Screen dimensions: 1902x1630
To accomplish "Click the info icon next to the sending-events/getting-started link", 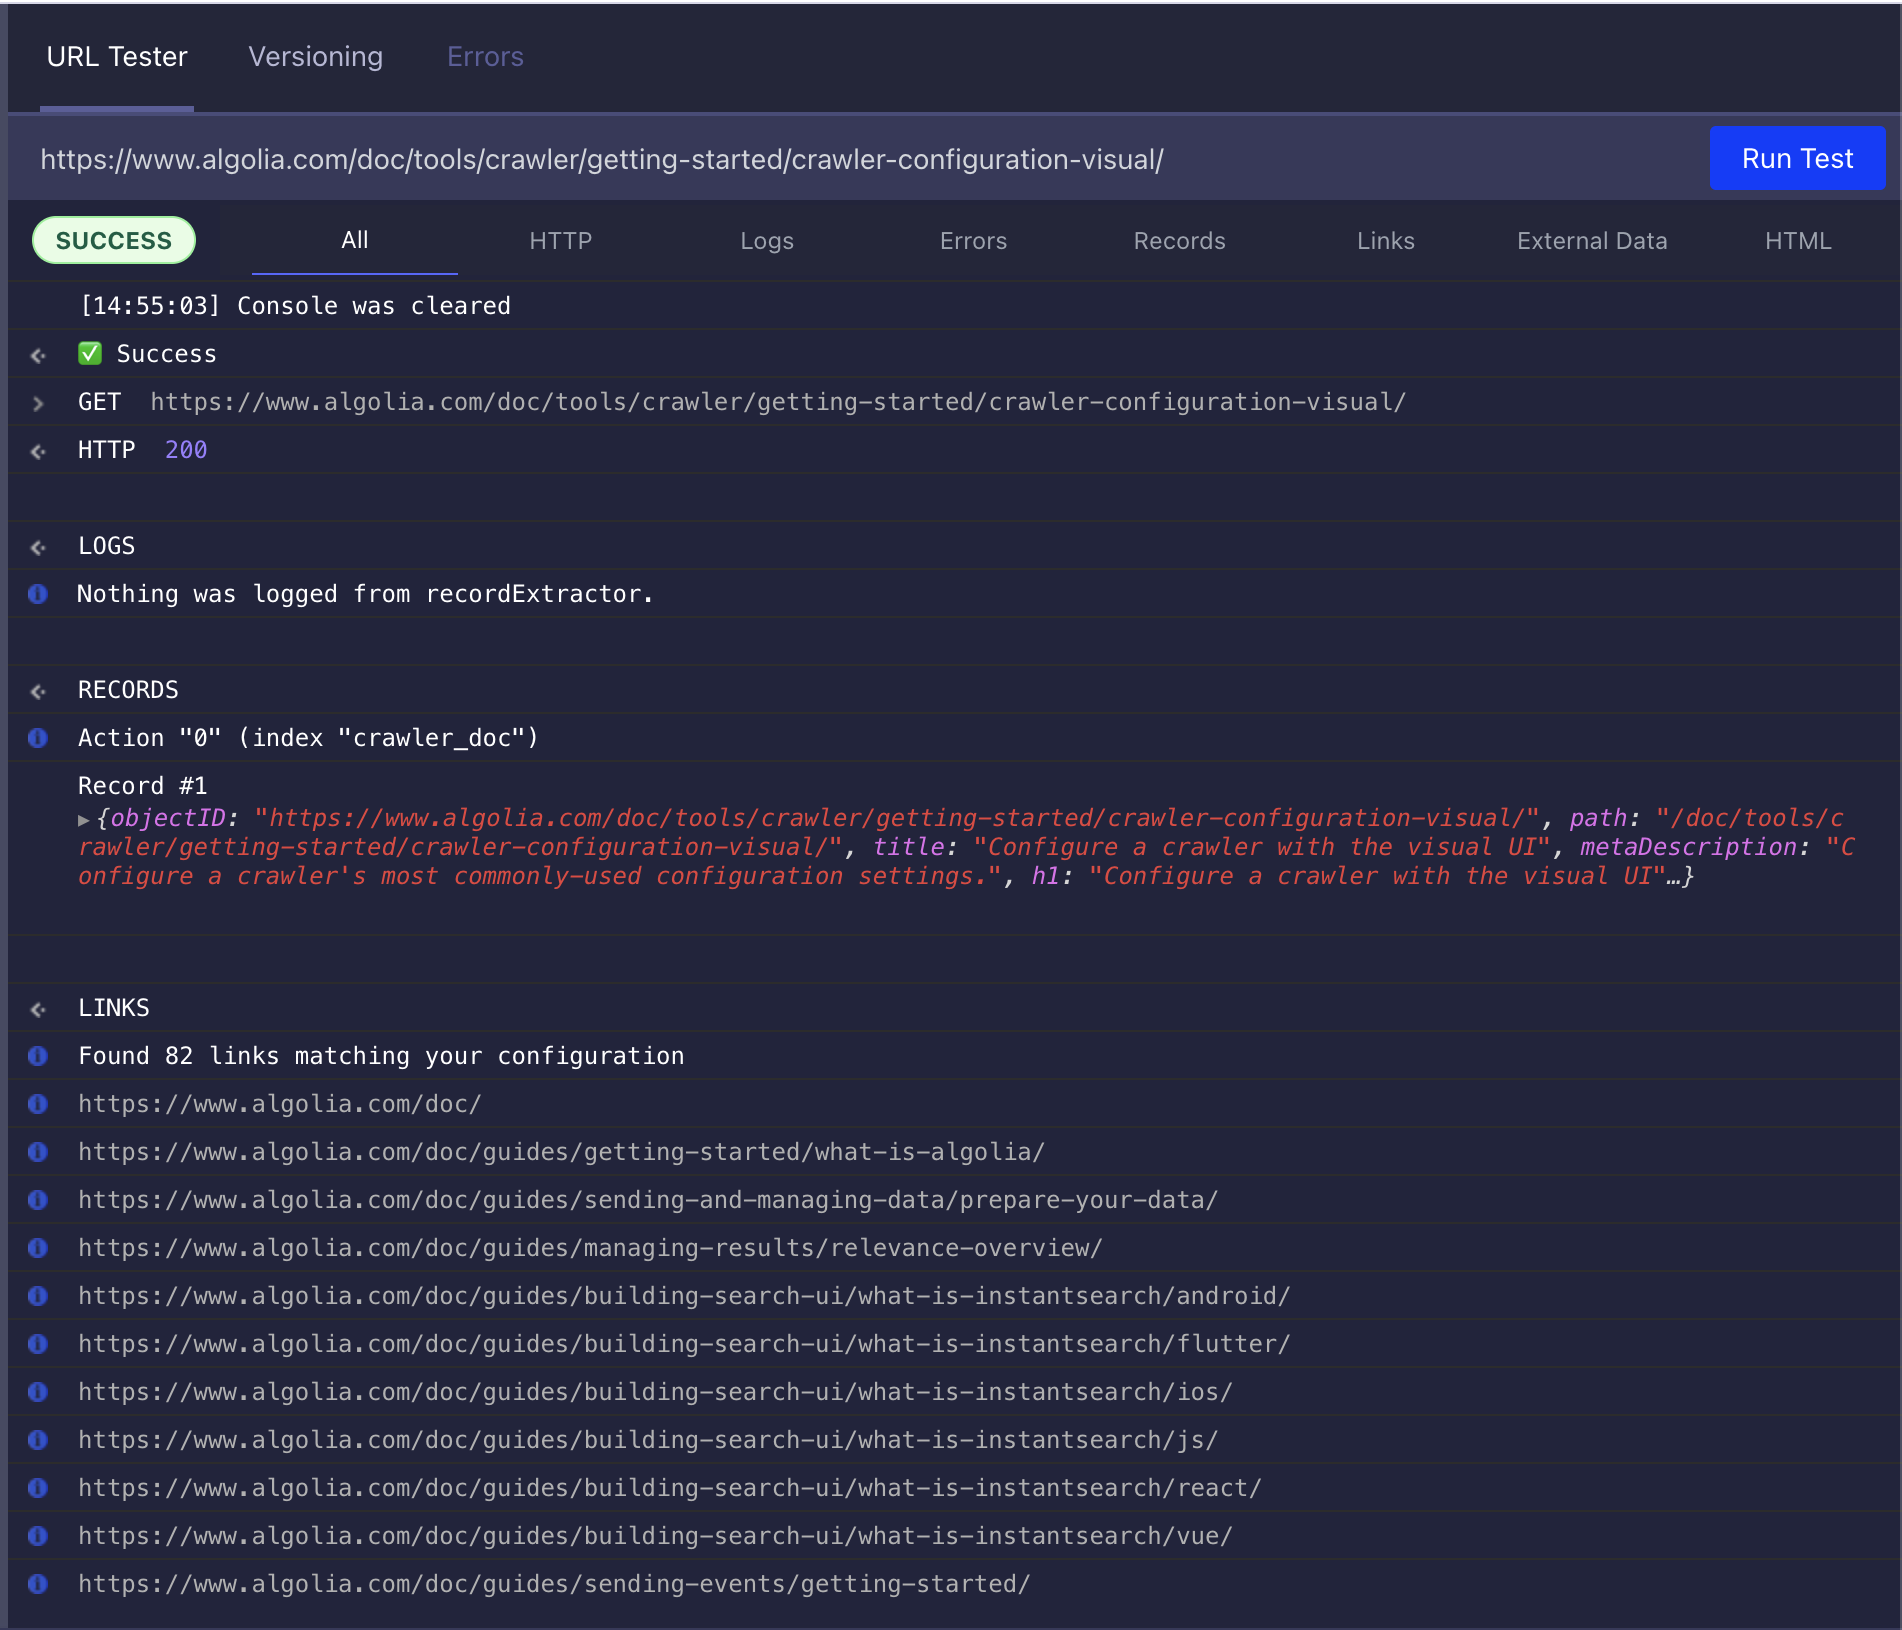I will [x=38, y=1584].
